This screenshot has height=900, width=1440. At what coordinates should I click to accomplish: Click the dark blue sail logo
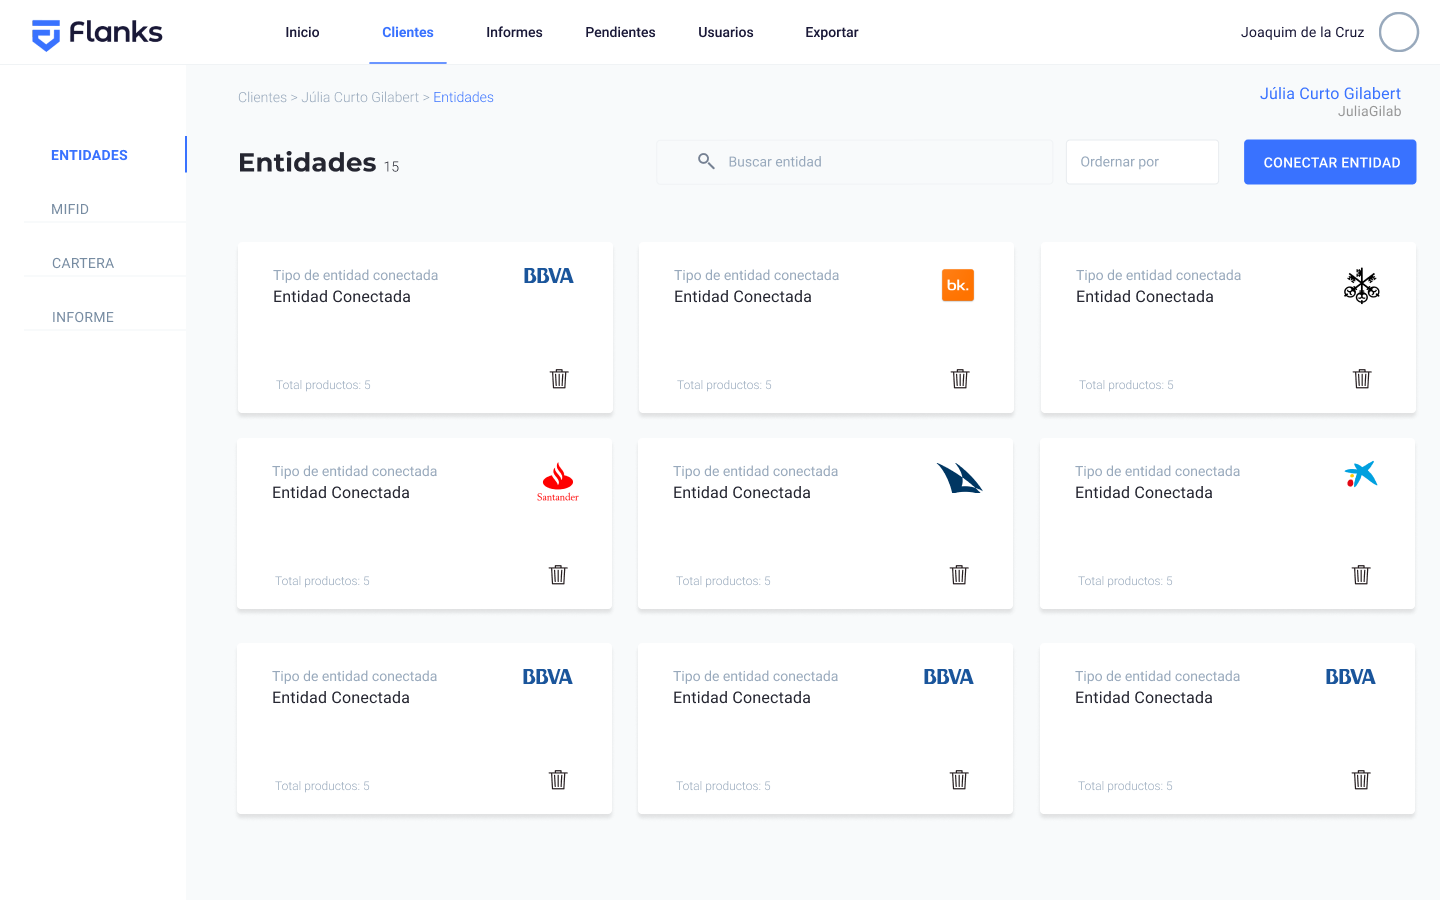[959, 478]
